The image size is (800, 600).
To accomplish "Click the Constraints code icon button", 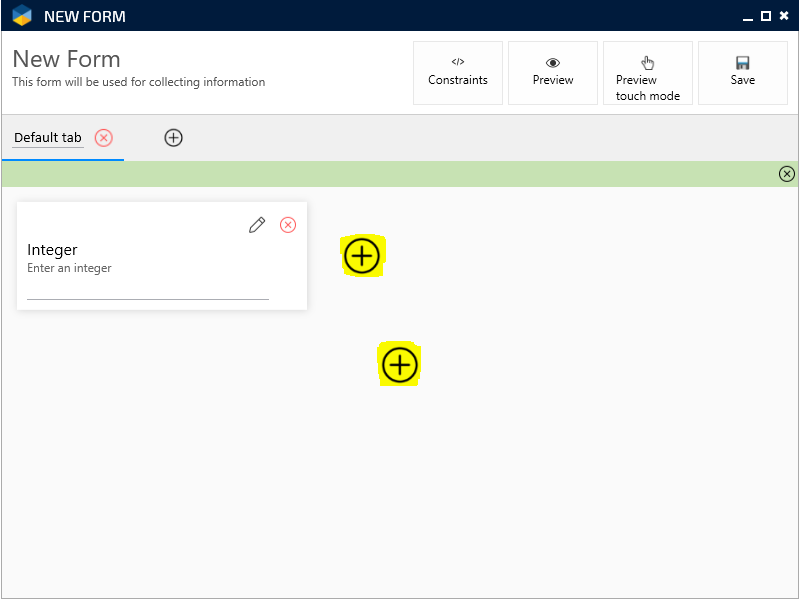I will pos(458,72).
